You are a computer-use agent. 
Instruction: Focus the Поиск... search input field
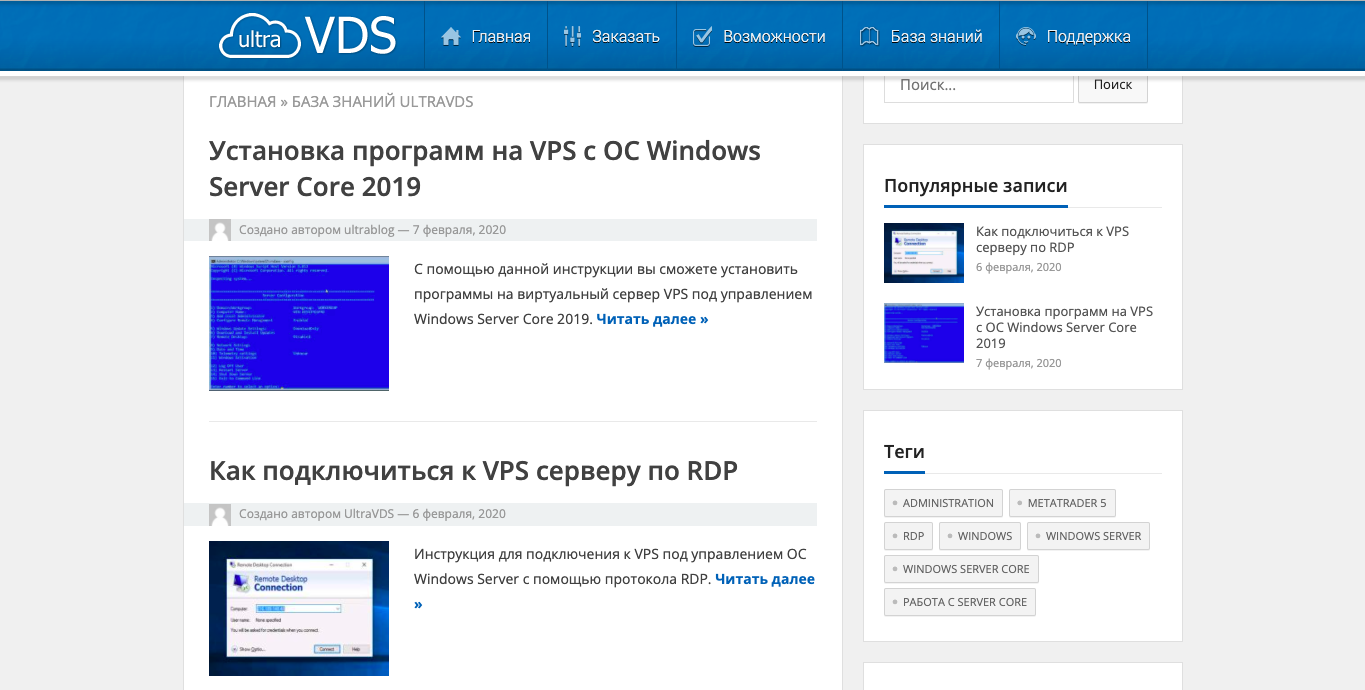pos(979,86)
